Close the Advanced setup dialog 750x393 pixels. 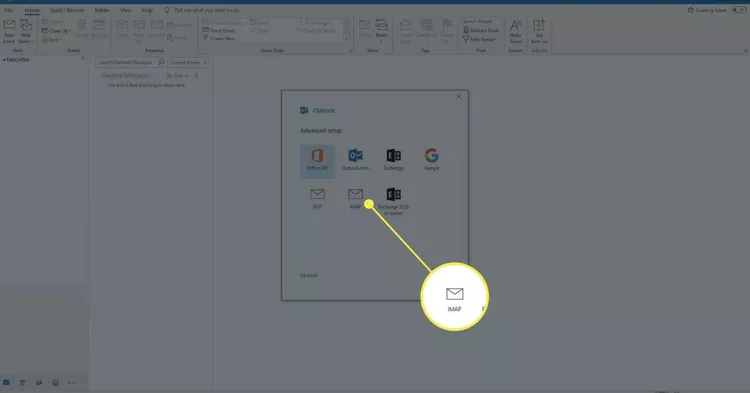(459, 97)
